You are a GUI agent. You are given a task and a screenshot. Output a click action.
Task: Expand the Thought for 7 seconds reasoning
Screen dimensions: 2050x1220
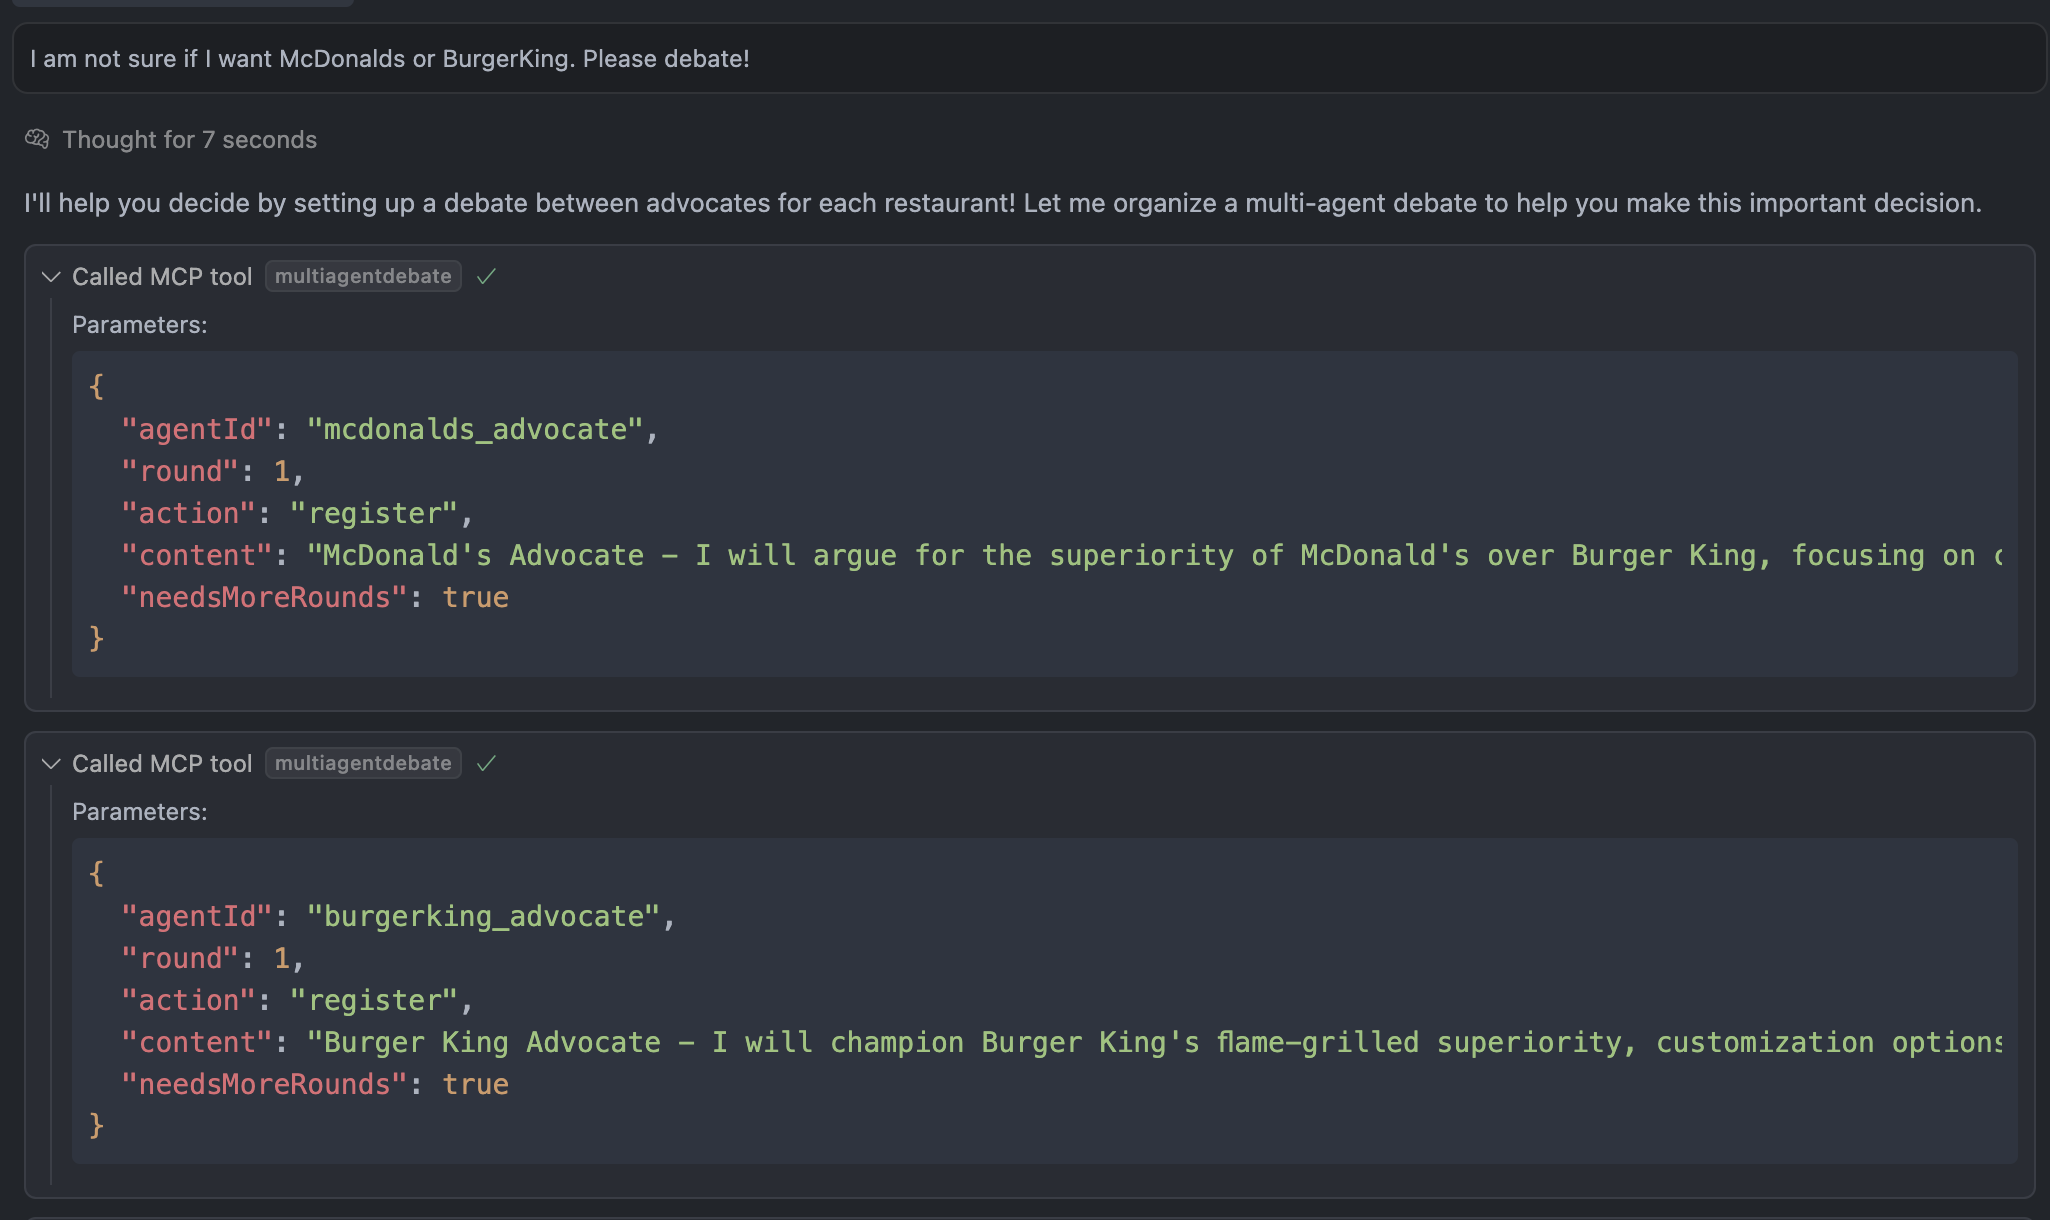(x=189, y=139)
